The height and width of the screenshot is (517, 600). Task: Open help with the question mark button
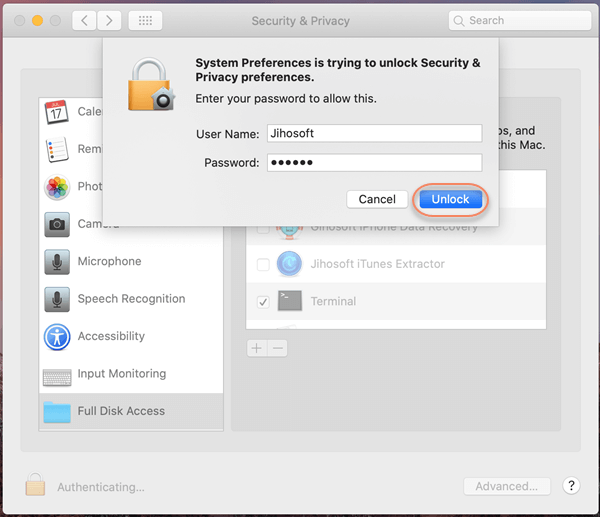tap(571, 486)
